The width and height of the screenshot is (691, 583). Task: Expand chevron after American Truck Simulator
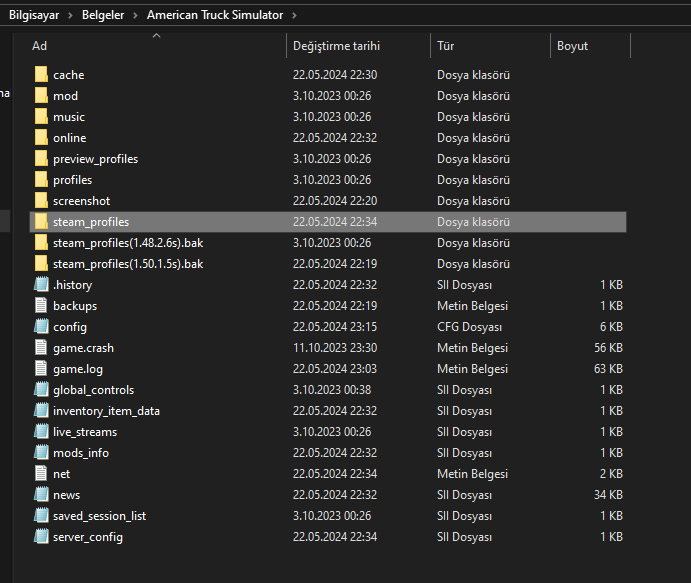pos(297,15)
